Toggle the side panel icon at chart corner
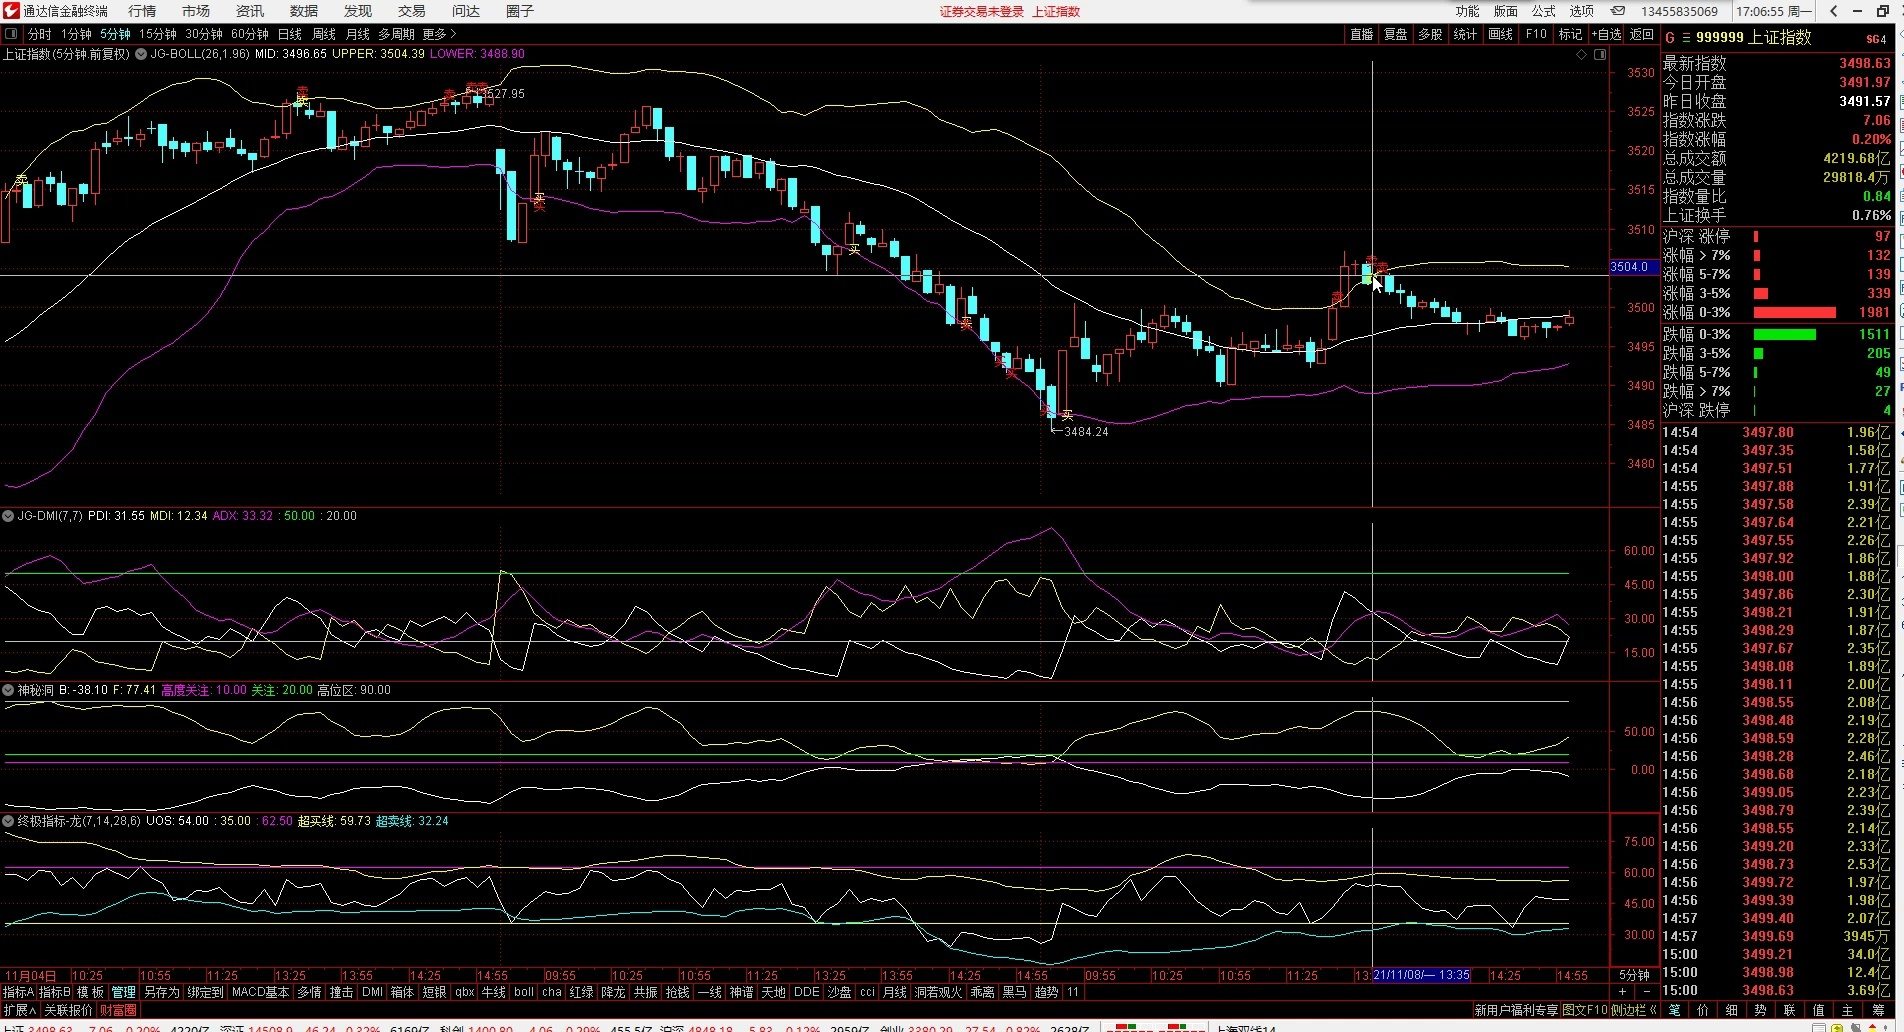The width and height of the screenshot is (1904, 1032). (1599, 54)
